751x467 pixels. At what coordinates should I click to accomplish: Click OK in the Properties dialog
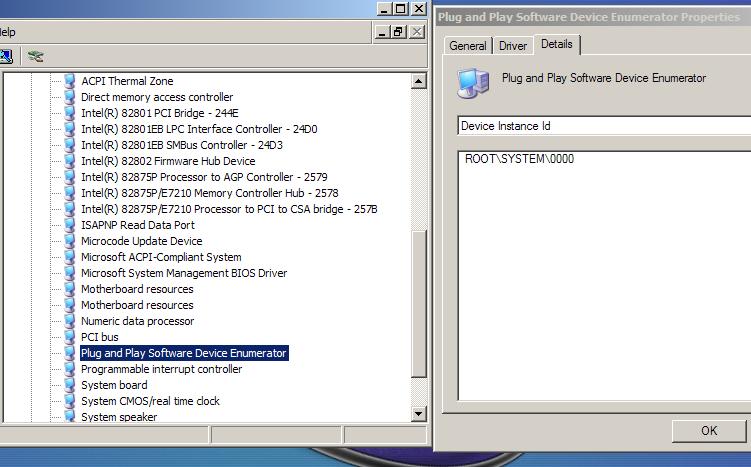pos(709,431)
